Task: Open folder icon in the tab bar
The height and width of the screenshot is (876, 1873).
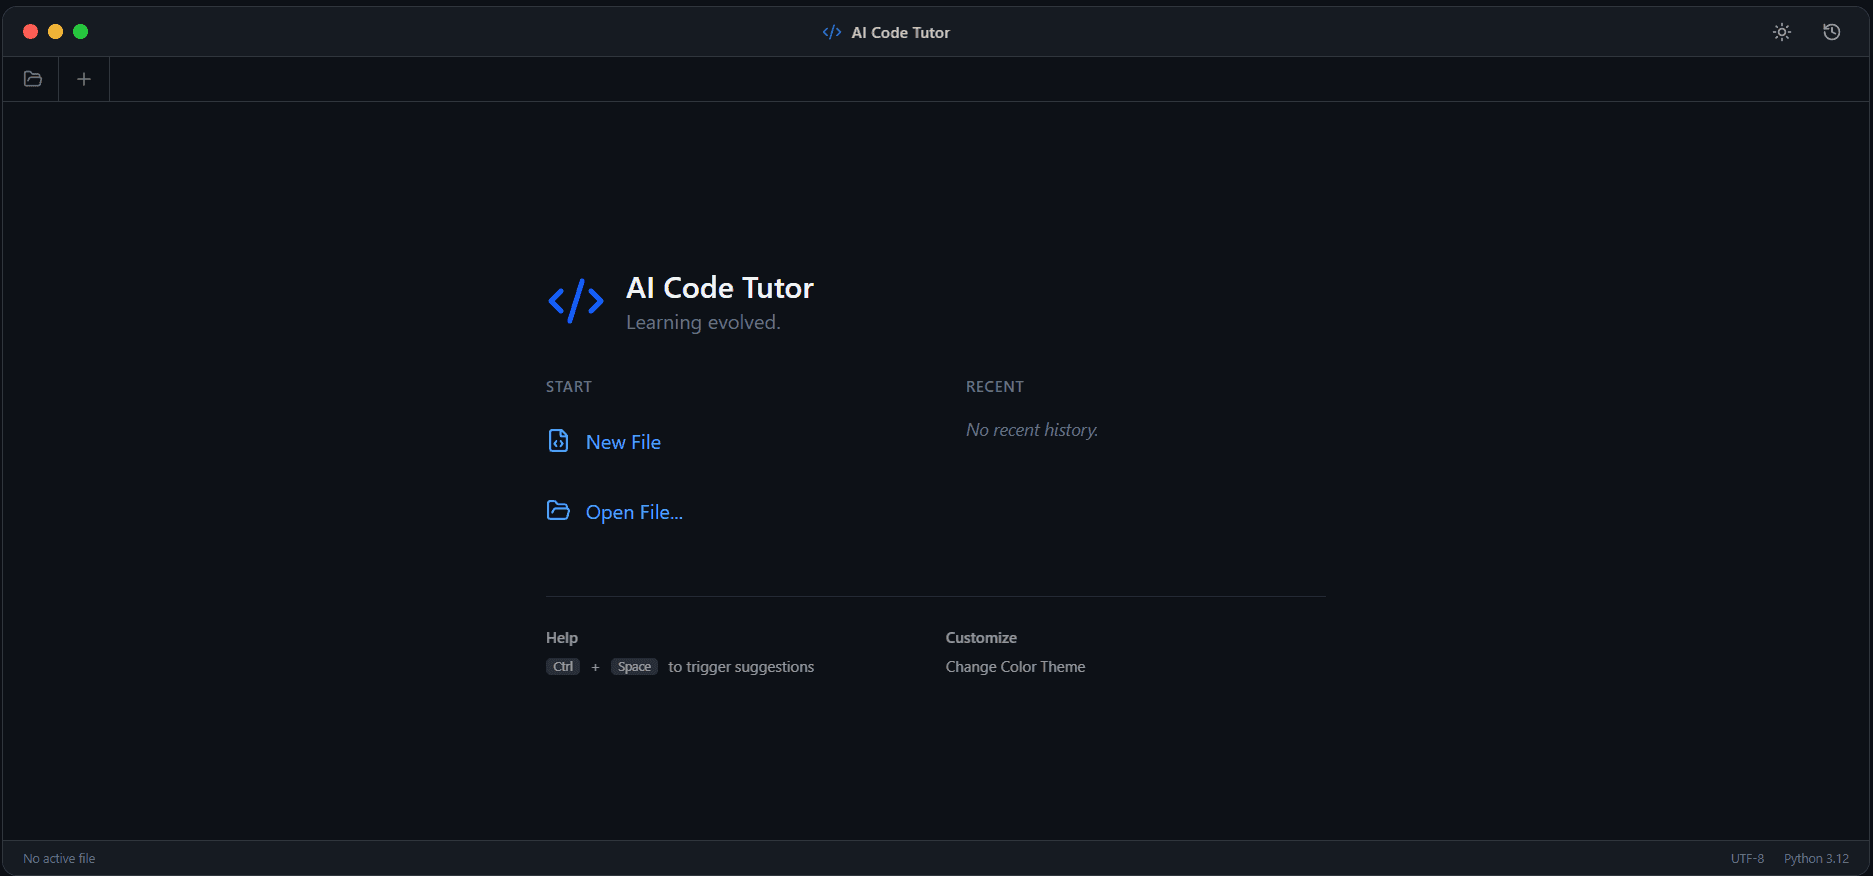Action: pos(33,79)
